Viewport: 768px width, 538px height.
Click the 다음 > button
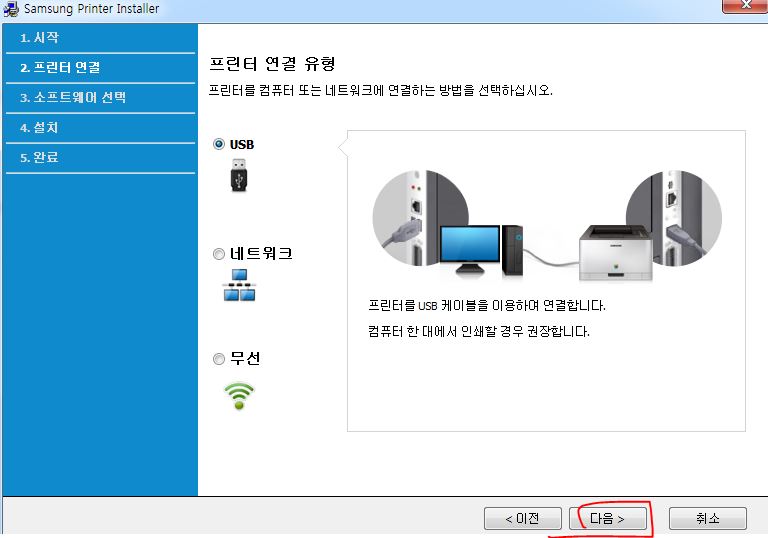pos(607,518)
